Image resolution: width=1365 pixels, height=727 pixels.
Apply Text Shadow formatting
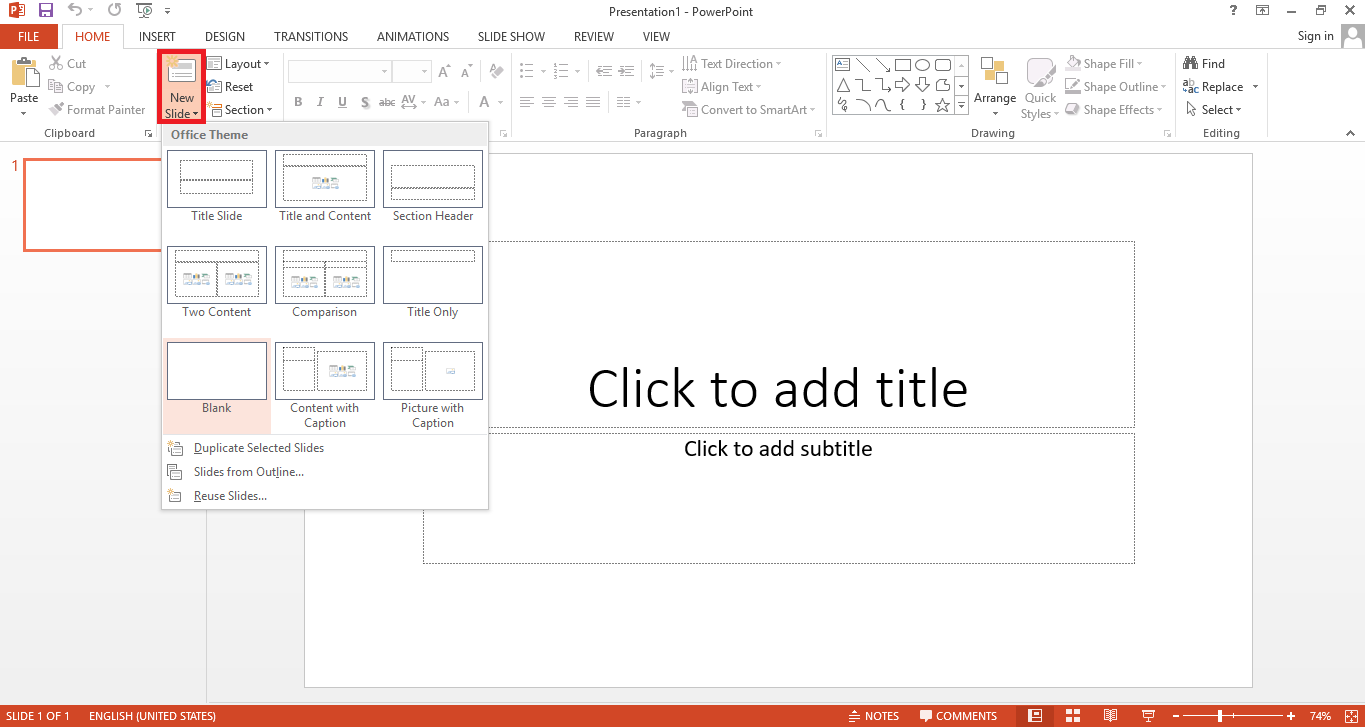coord(364,102)
